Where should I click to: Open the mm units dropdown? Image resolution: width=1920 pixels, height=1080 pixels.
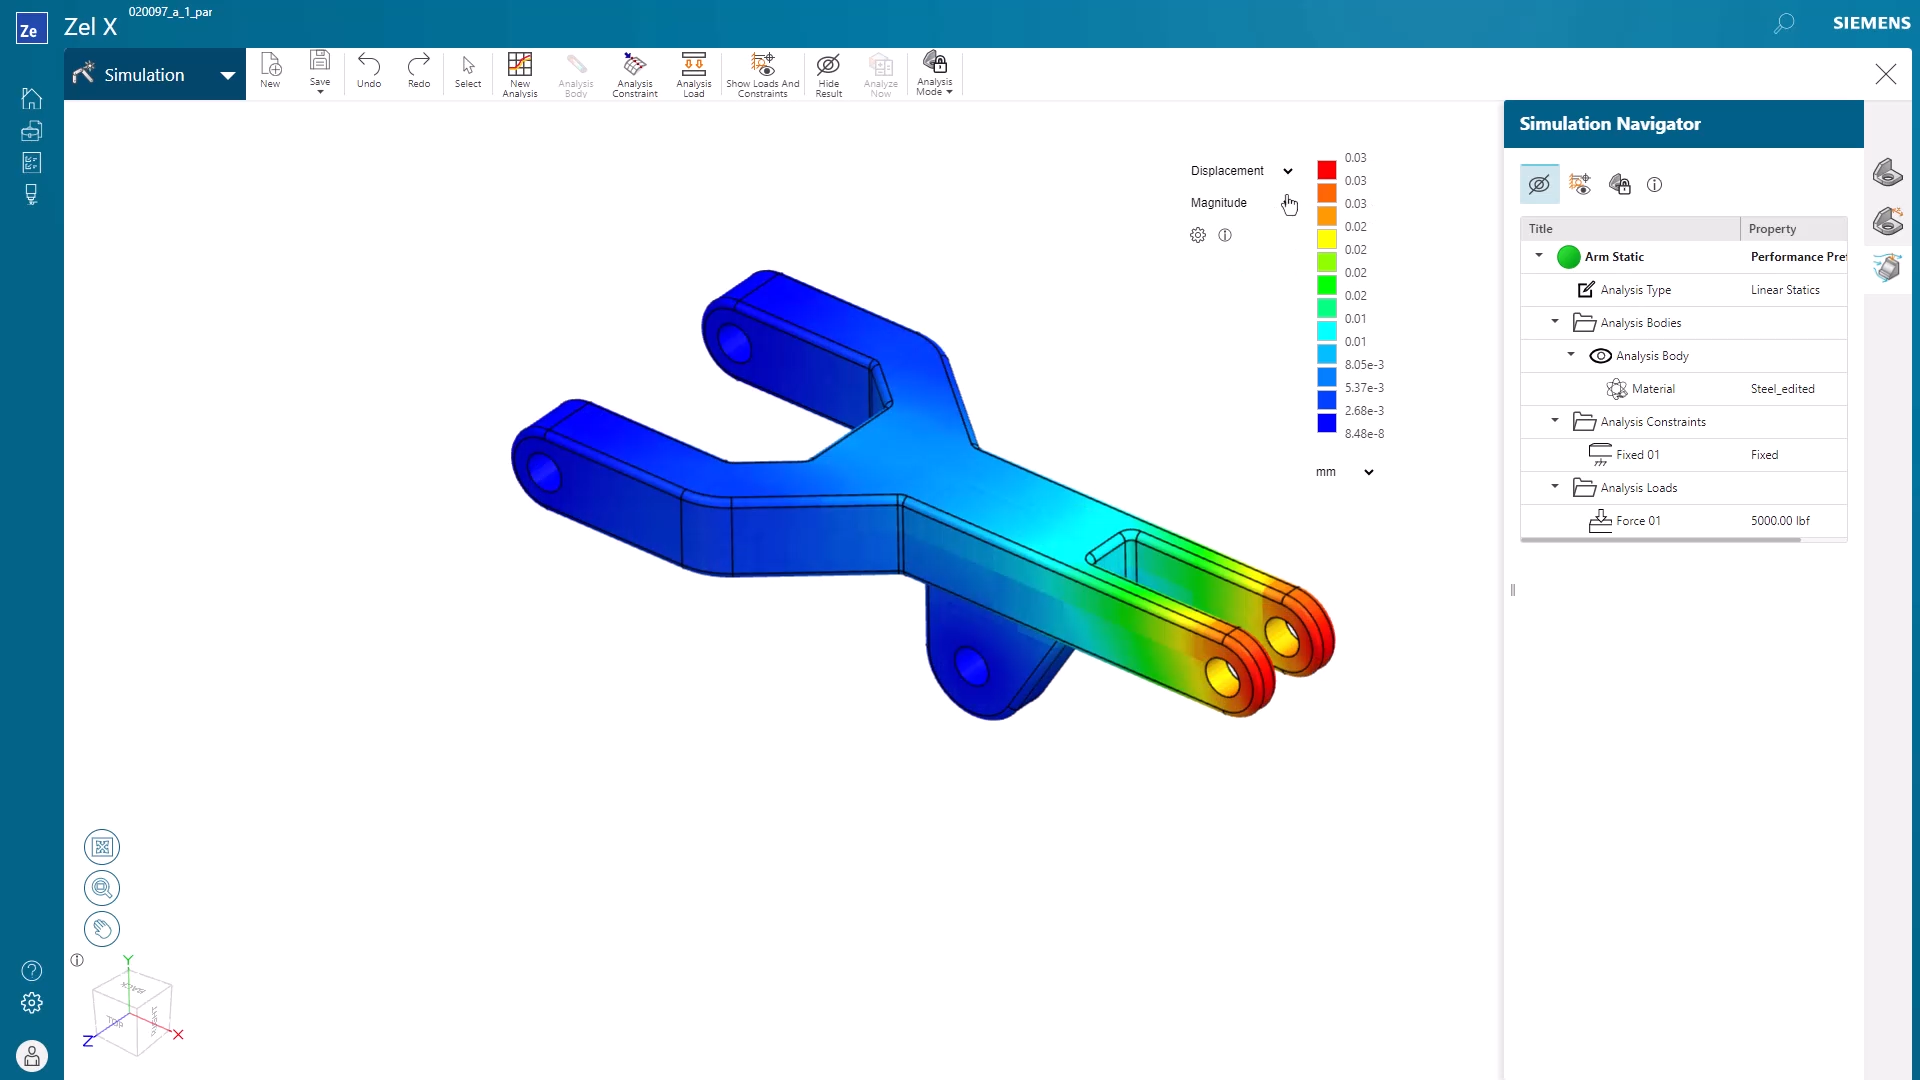[x=1368, y=471]
